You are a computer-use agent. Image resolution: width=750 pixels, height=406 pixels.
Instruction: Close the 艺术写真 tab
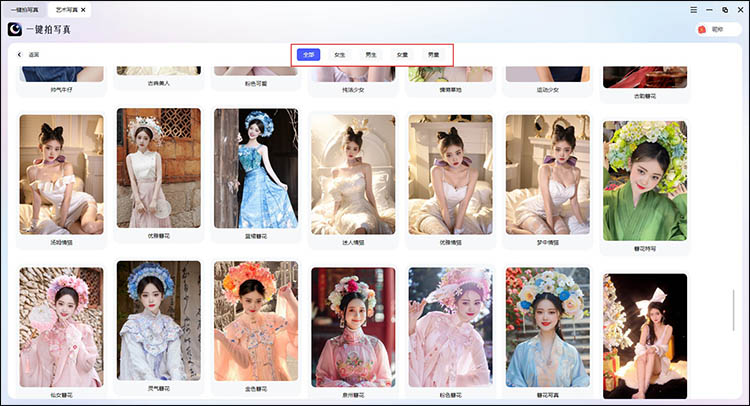tap(83, 9)
